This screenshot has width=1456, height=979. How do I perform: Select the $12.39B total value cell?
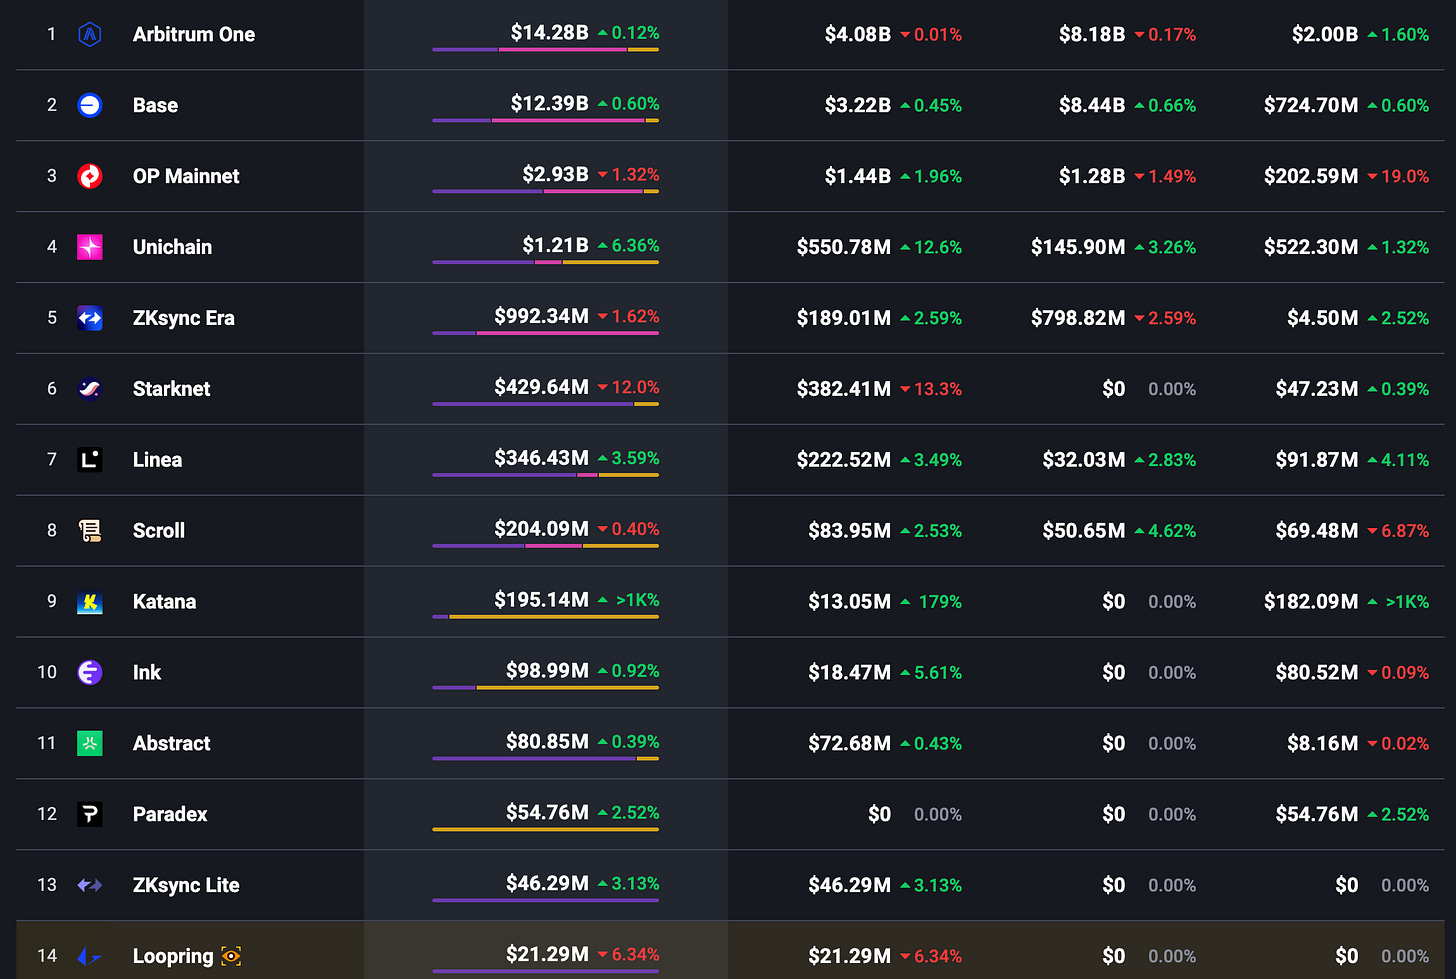pos(549,104)
